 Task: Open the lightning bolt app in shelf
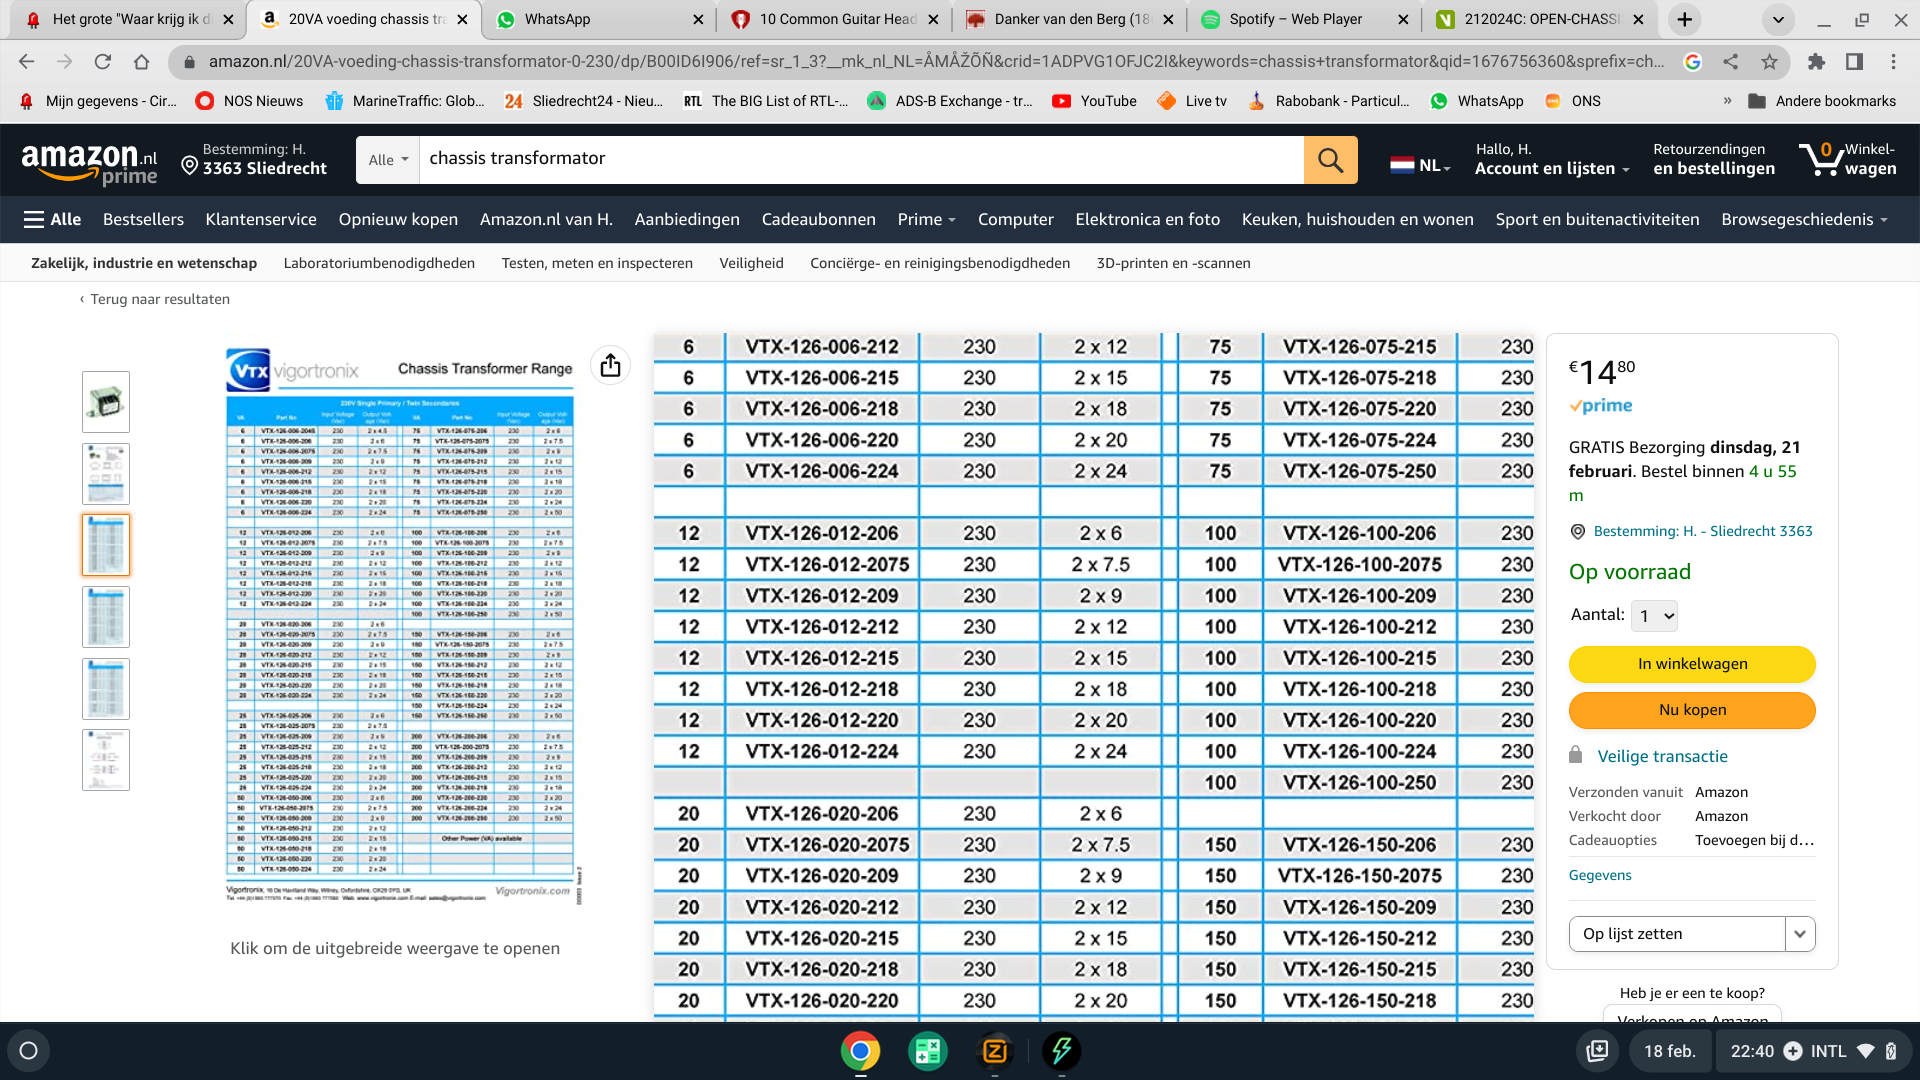click(1062, 1051)
